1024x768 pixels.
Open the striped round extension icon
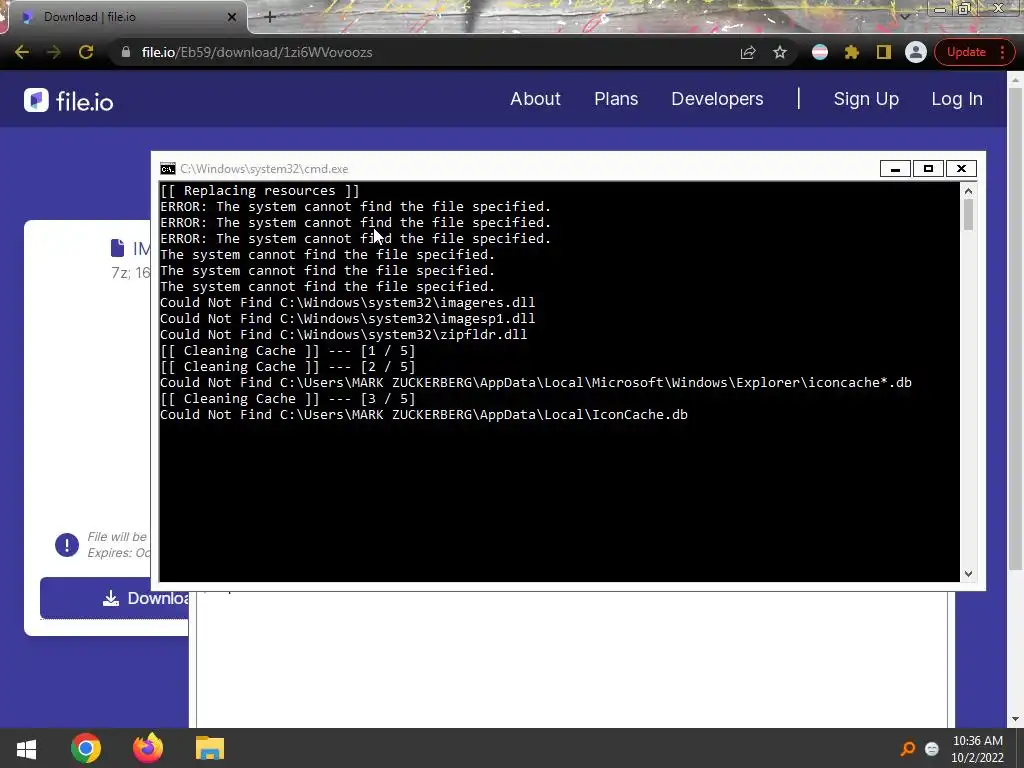[x=820, y=52]
